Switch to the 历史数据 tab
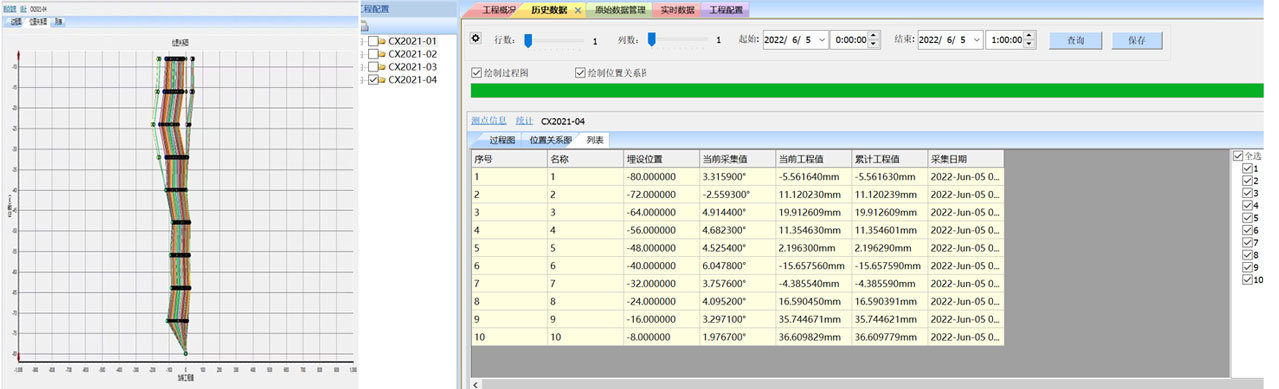1279x389 pixels. click(549, 10)
